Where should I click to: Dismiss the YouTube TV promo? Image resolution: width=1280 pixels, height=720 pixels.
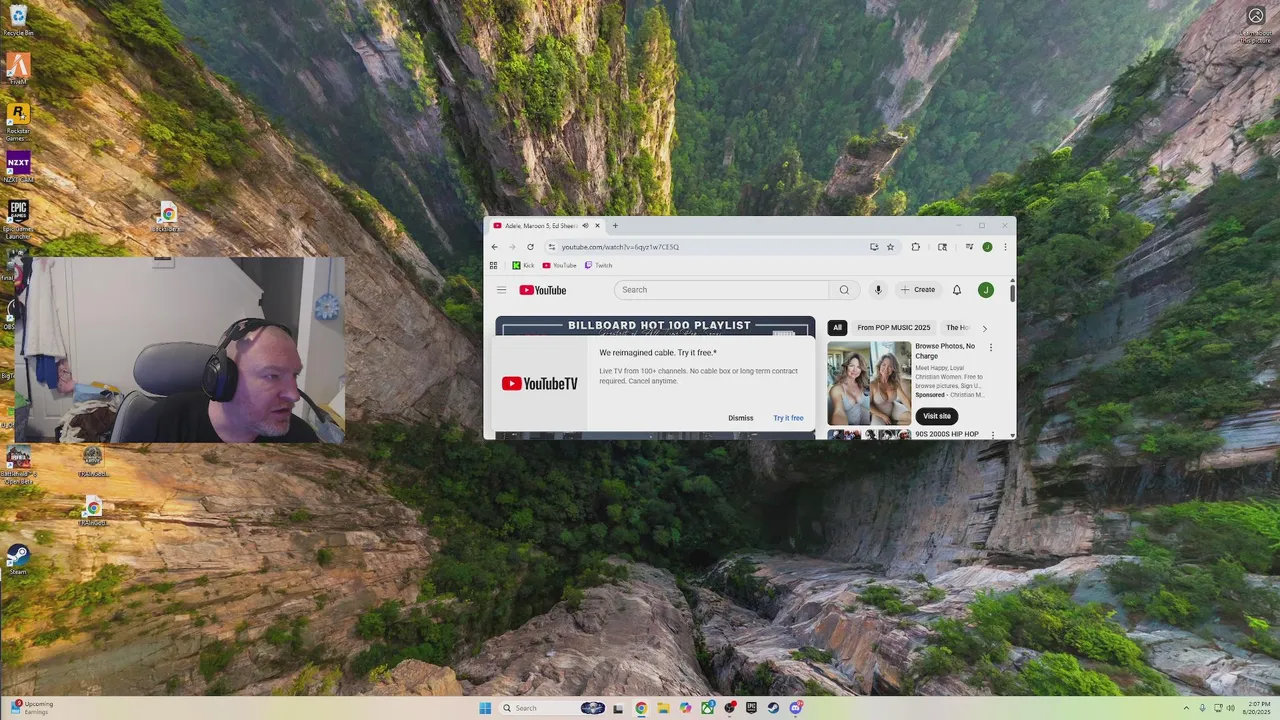741,418
